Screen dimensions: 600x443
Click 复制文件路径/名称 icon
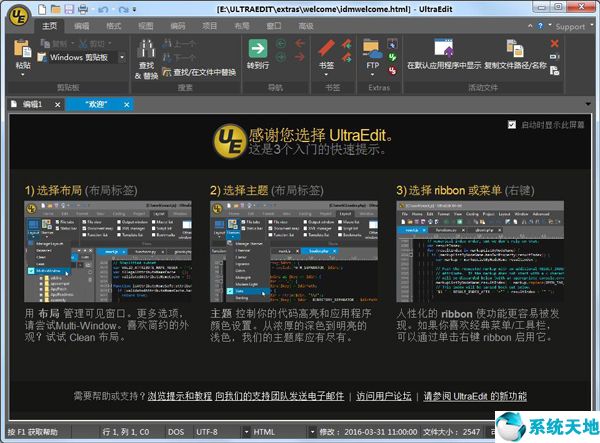515,48
